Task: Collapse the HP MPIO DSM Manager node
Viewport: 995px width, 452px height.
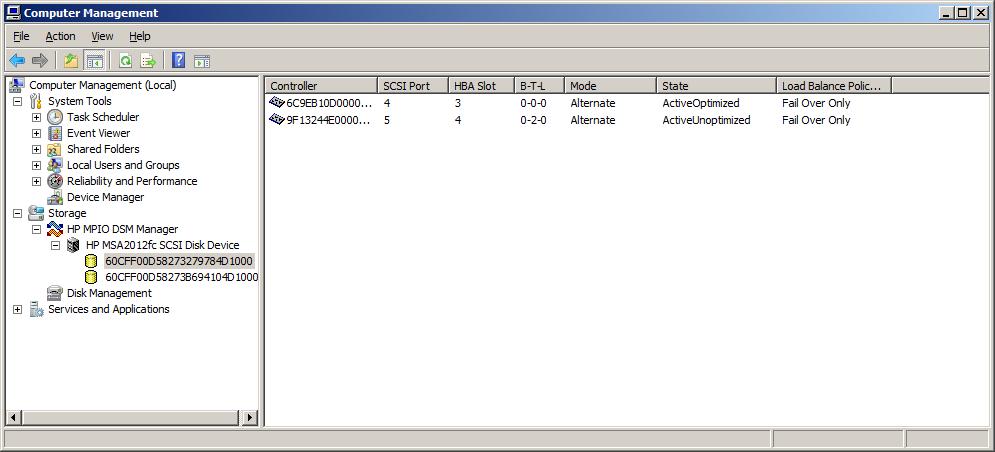Action: tap(36, 230)
